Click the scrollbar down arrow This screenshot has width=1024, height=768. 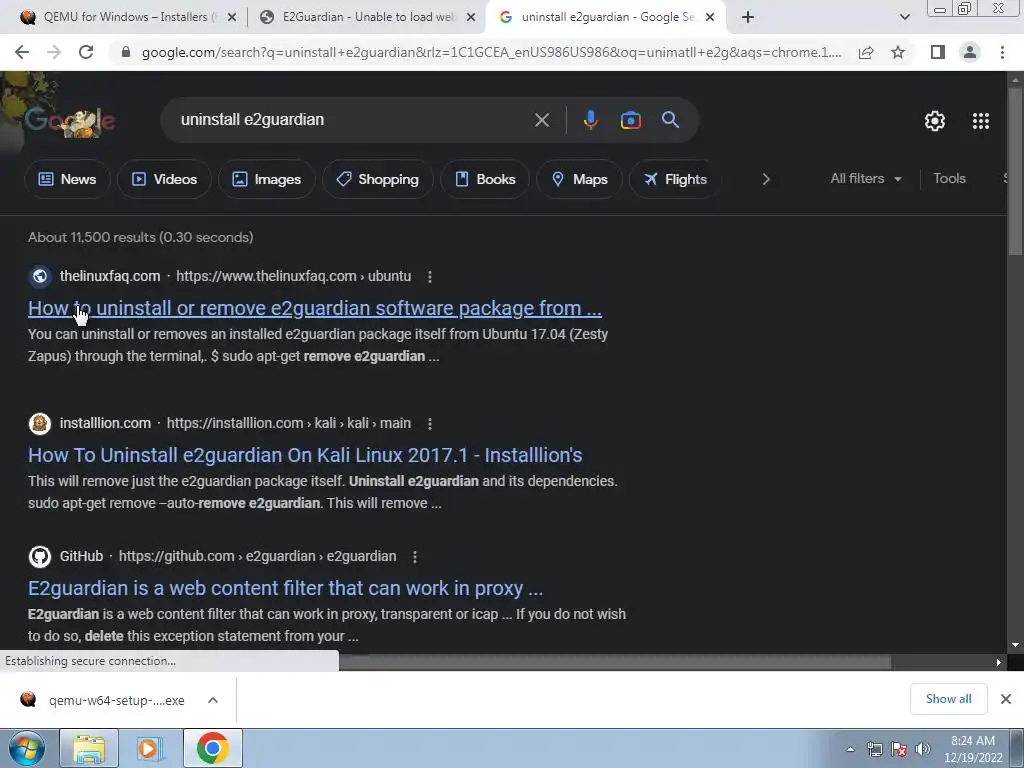coord(1015,645)
